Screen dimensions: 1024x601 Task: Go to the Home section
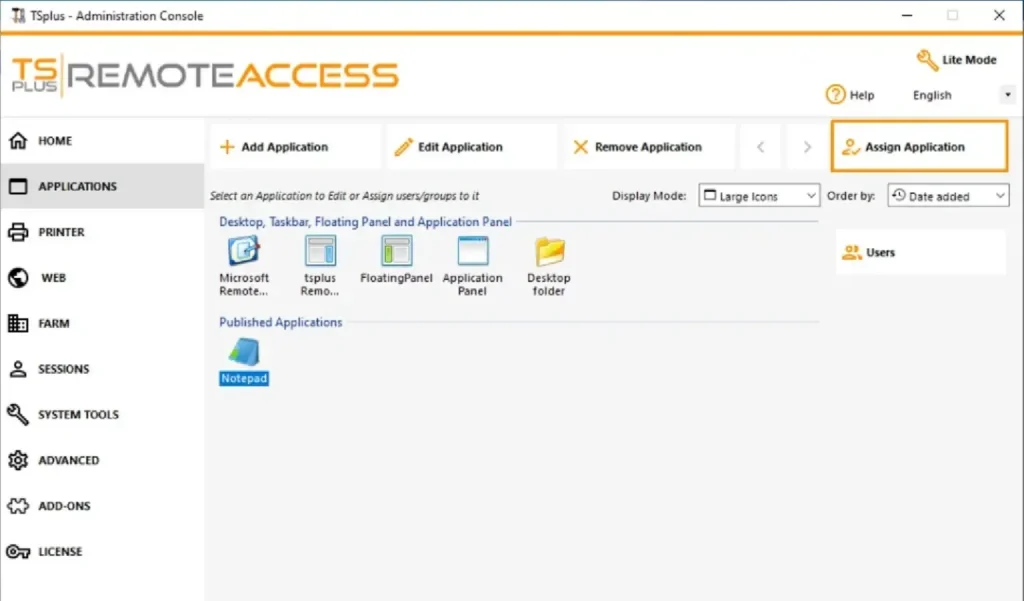(x=55, y=141)
